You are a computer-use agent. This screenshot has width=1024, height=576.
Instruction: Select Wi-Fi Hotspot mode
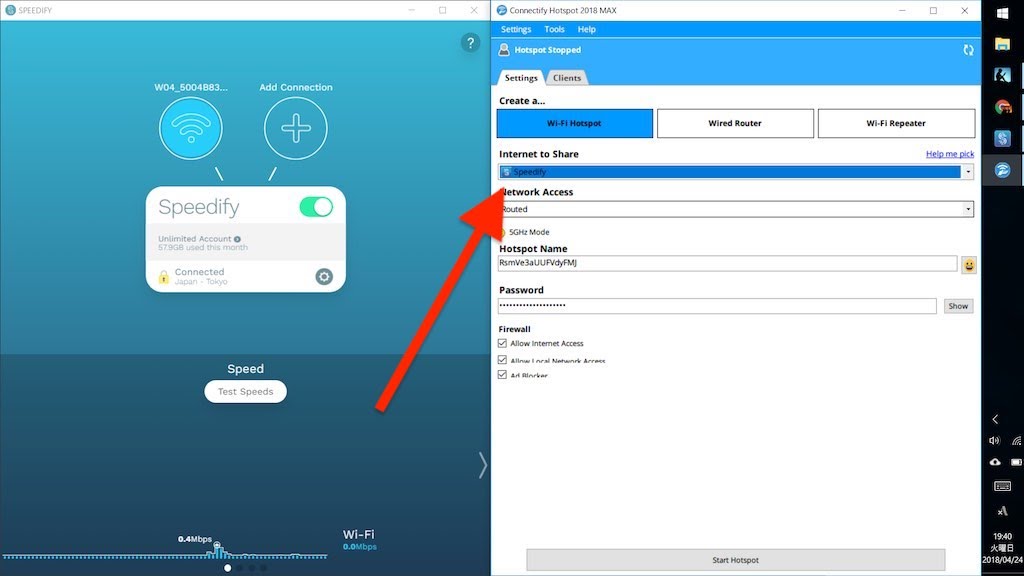tap(575, 123)
